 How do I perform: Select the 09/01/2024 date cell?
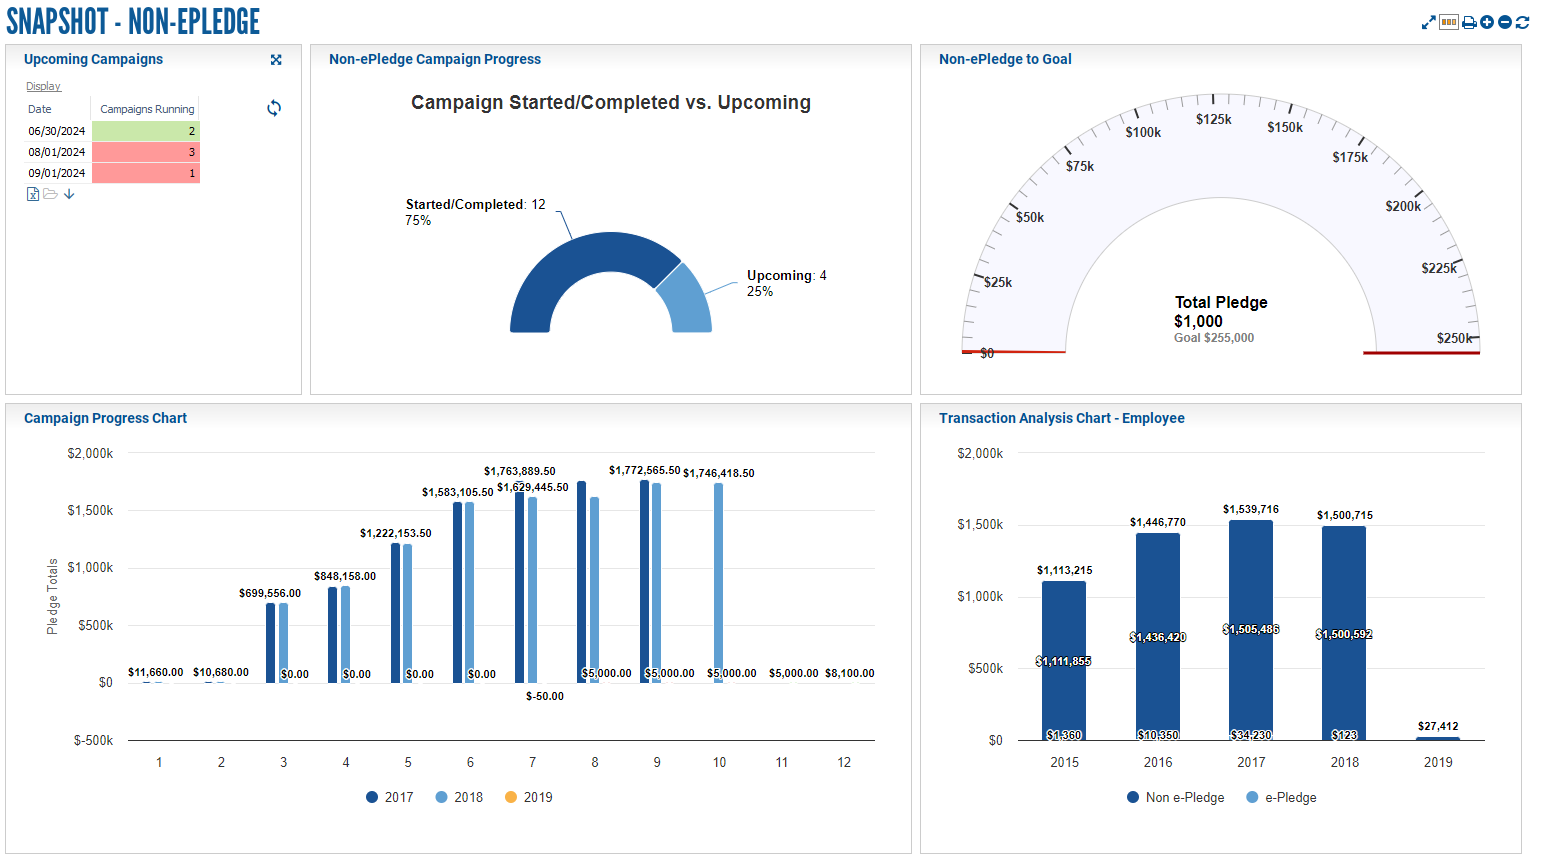point(57,173)
